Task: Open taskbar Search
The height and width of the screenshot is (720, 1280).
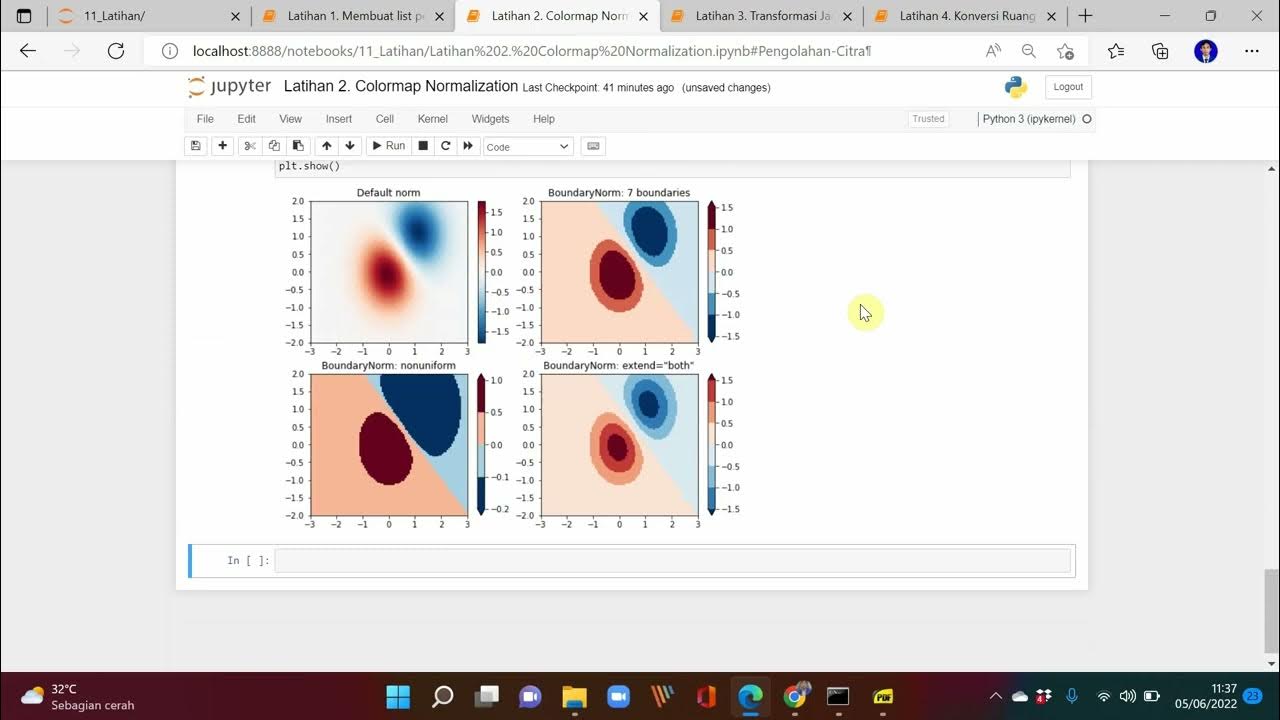Action: 442,696
